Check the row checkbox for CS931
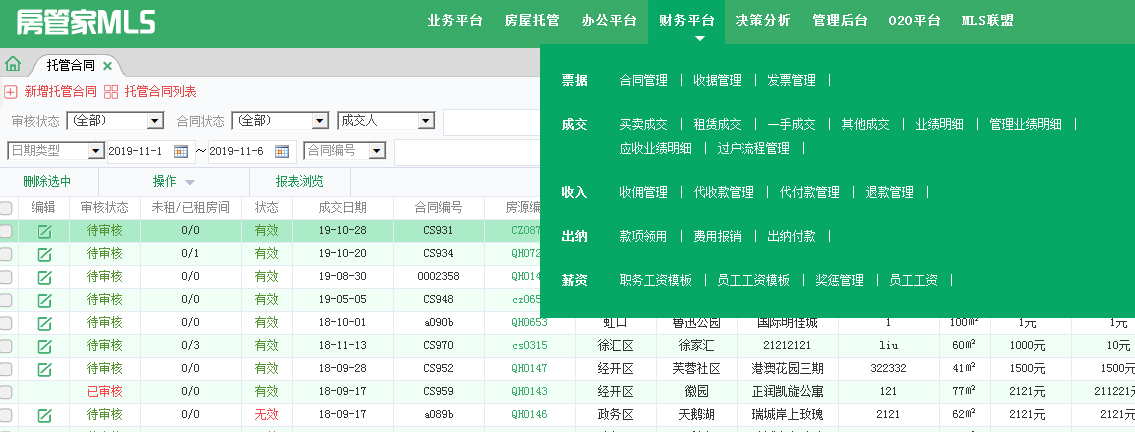 coord(6,231)
